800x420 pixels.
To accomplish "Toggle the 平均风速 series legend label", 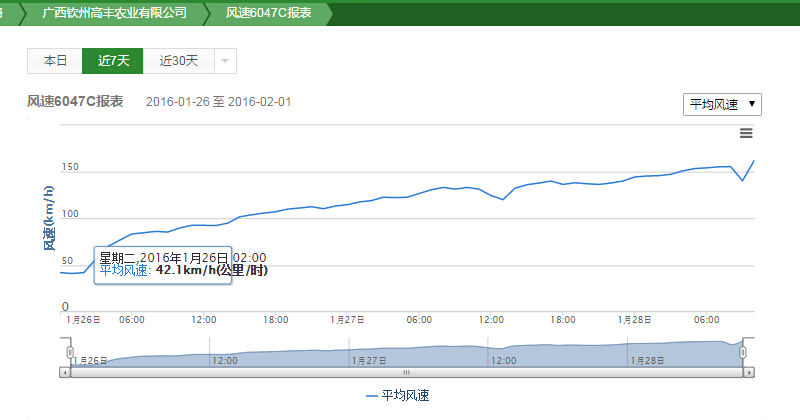I will pos(407,396).
